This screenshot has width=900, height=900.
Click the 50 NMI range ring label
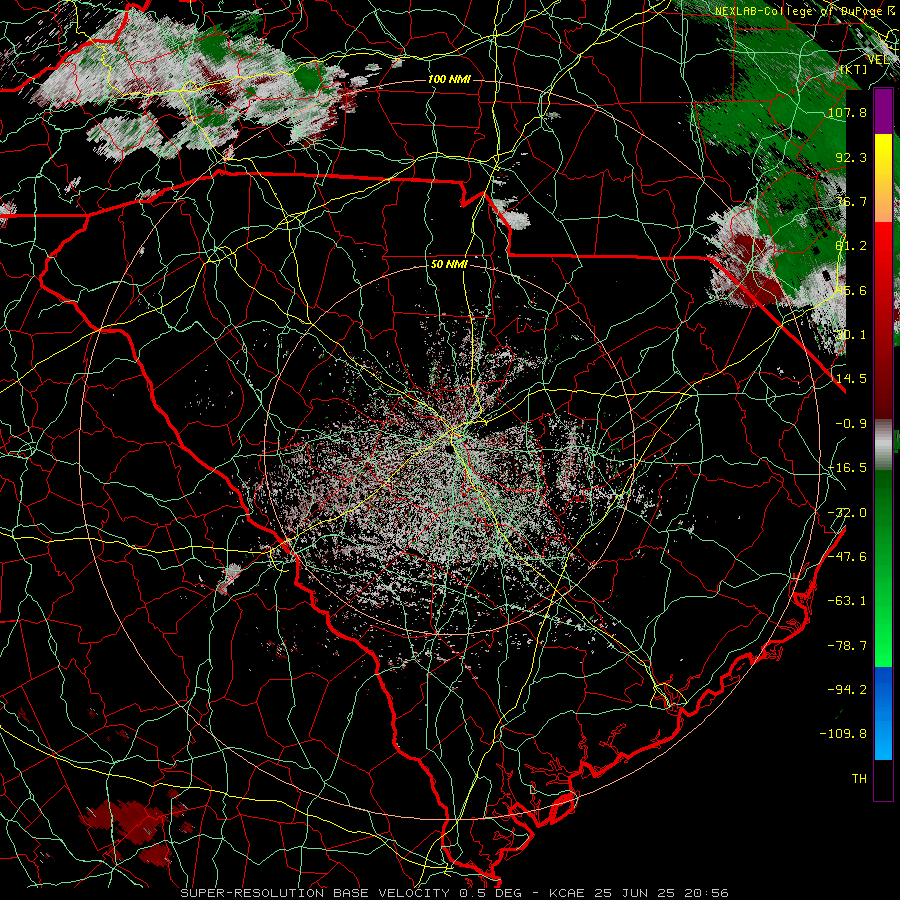(x=449, y=264)
